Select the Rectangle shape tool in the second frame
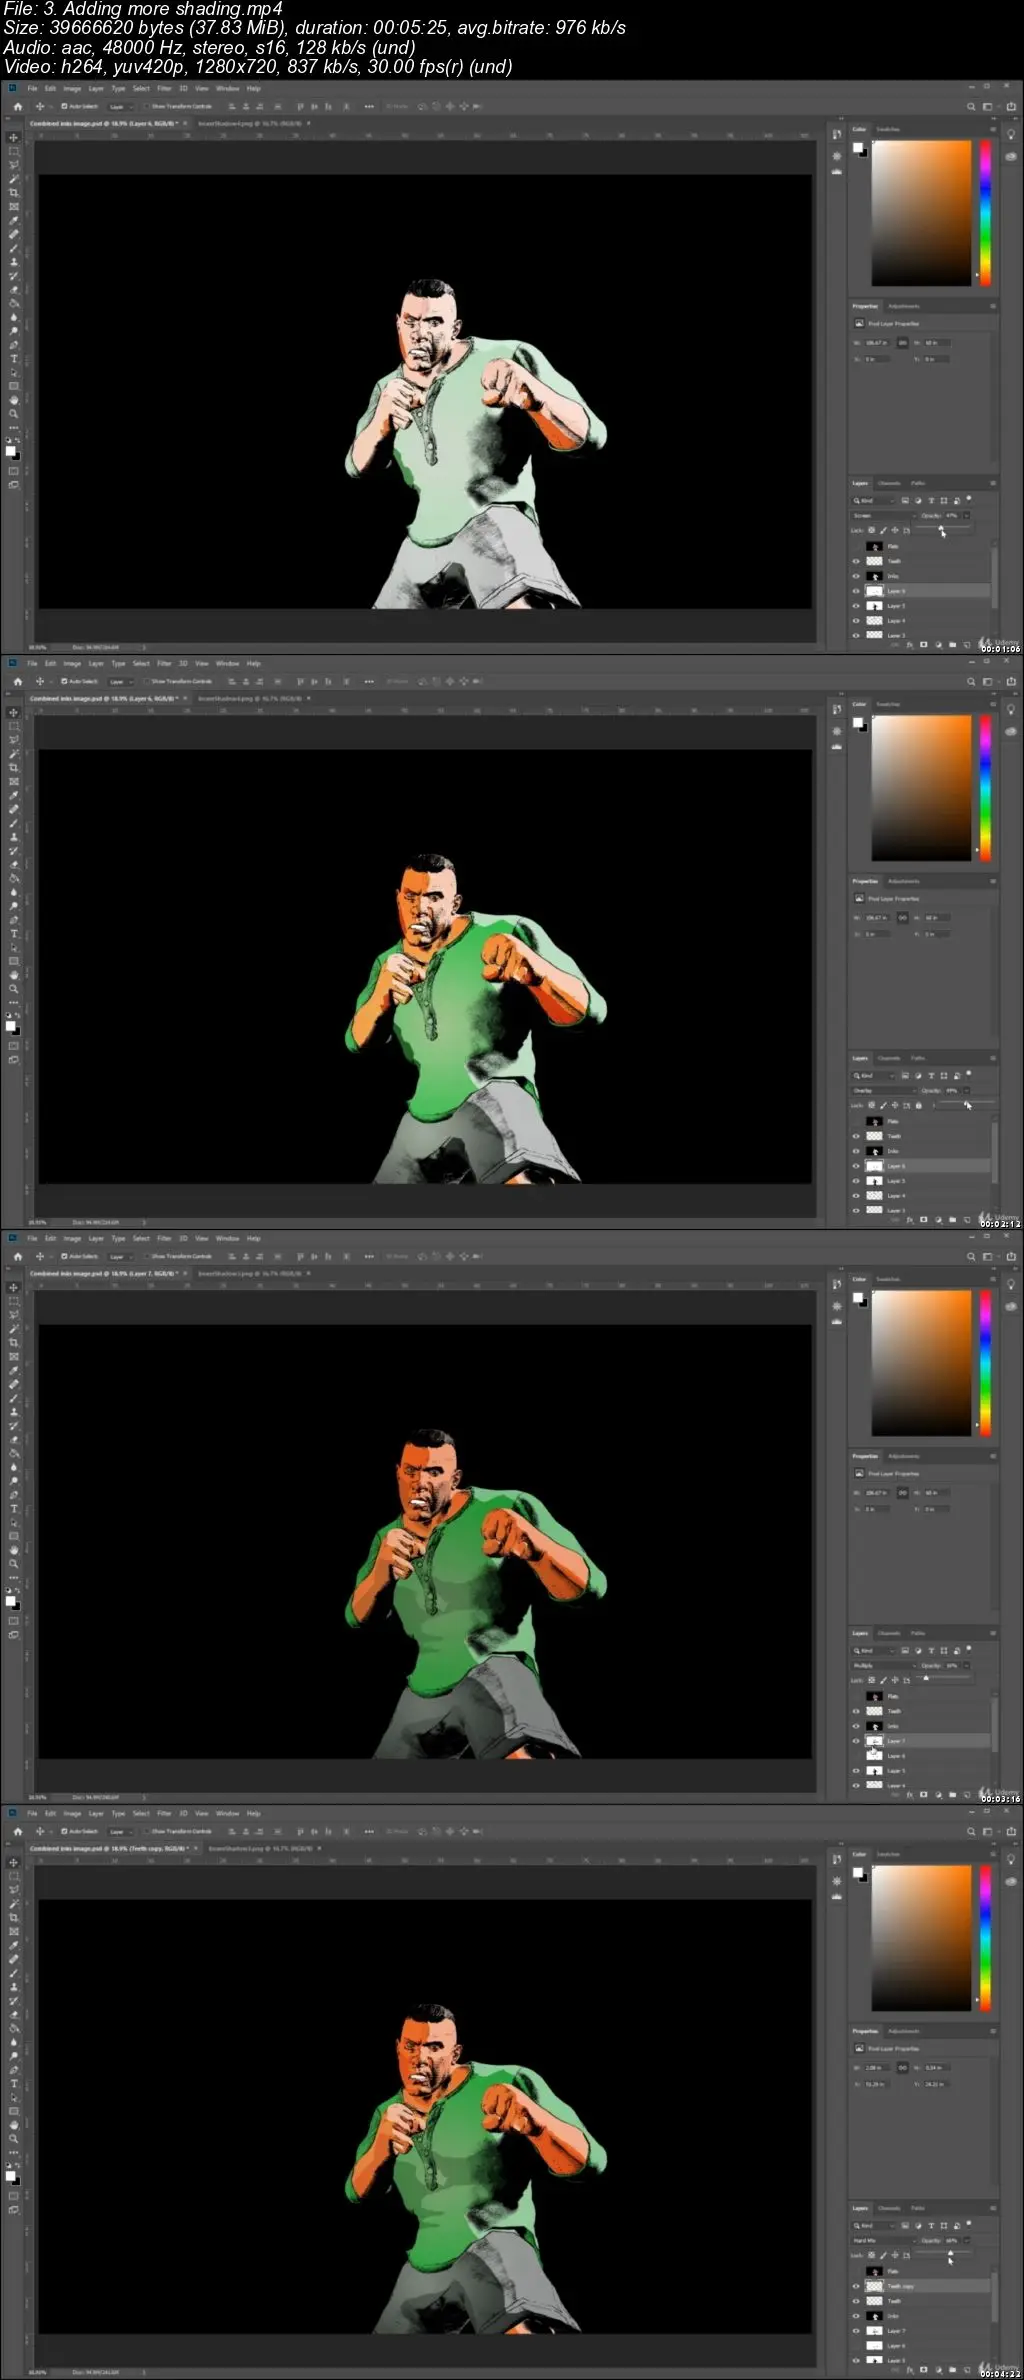Image resolution: width=1024 pixels, height=2380 pixels. click(13, 961)
